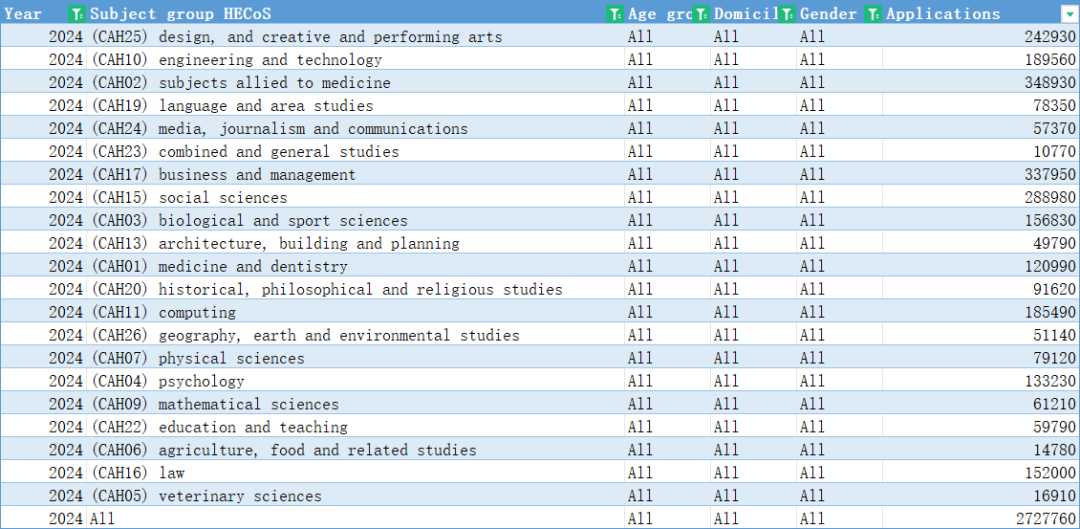
Task: Select cell '(CAH26) geography, earth and environmental studies'
Action: coord(355,335)
